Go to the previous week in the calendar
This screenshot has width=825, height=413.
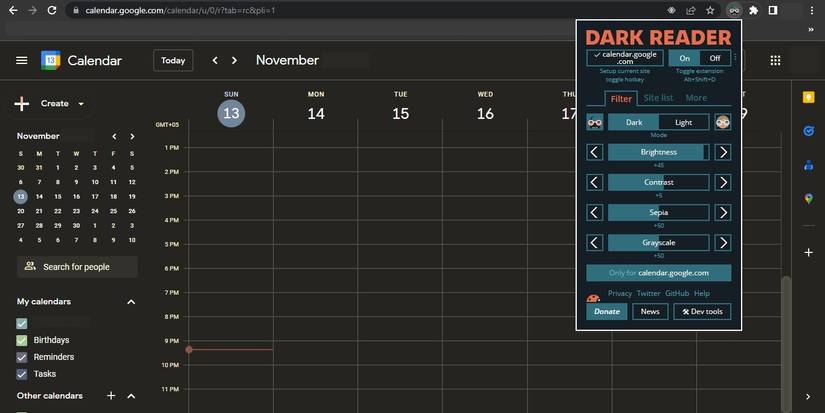coord(215,61)
